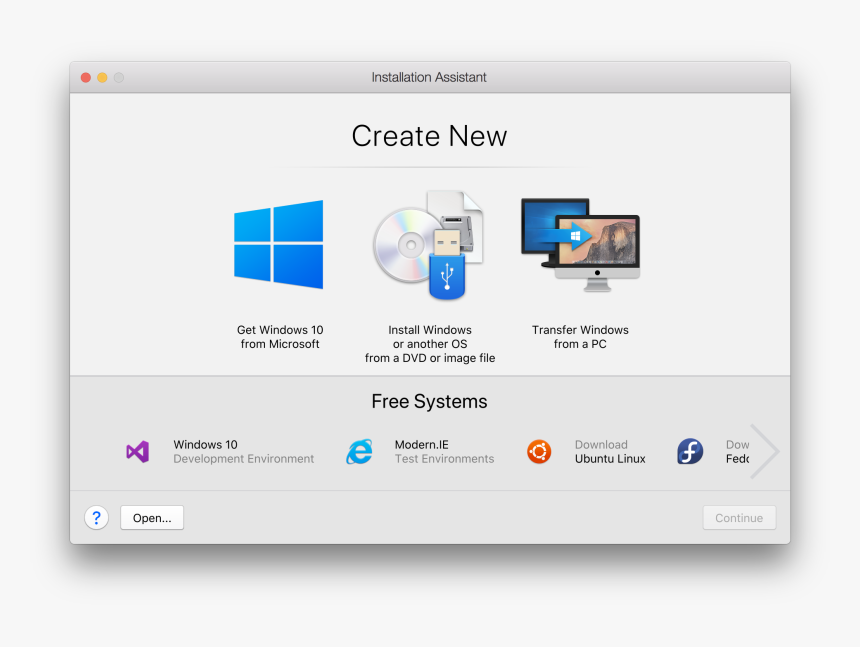Pick the Transfer Windows from PC icon
Viewport: 860px width, 647px height.
580,245
